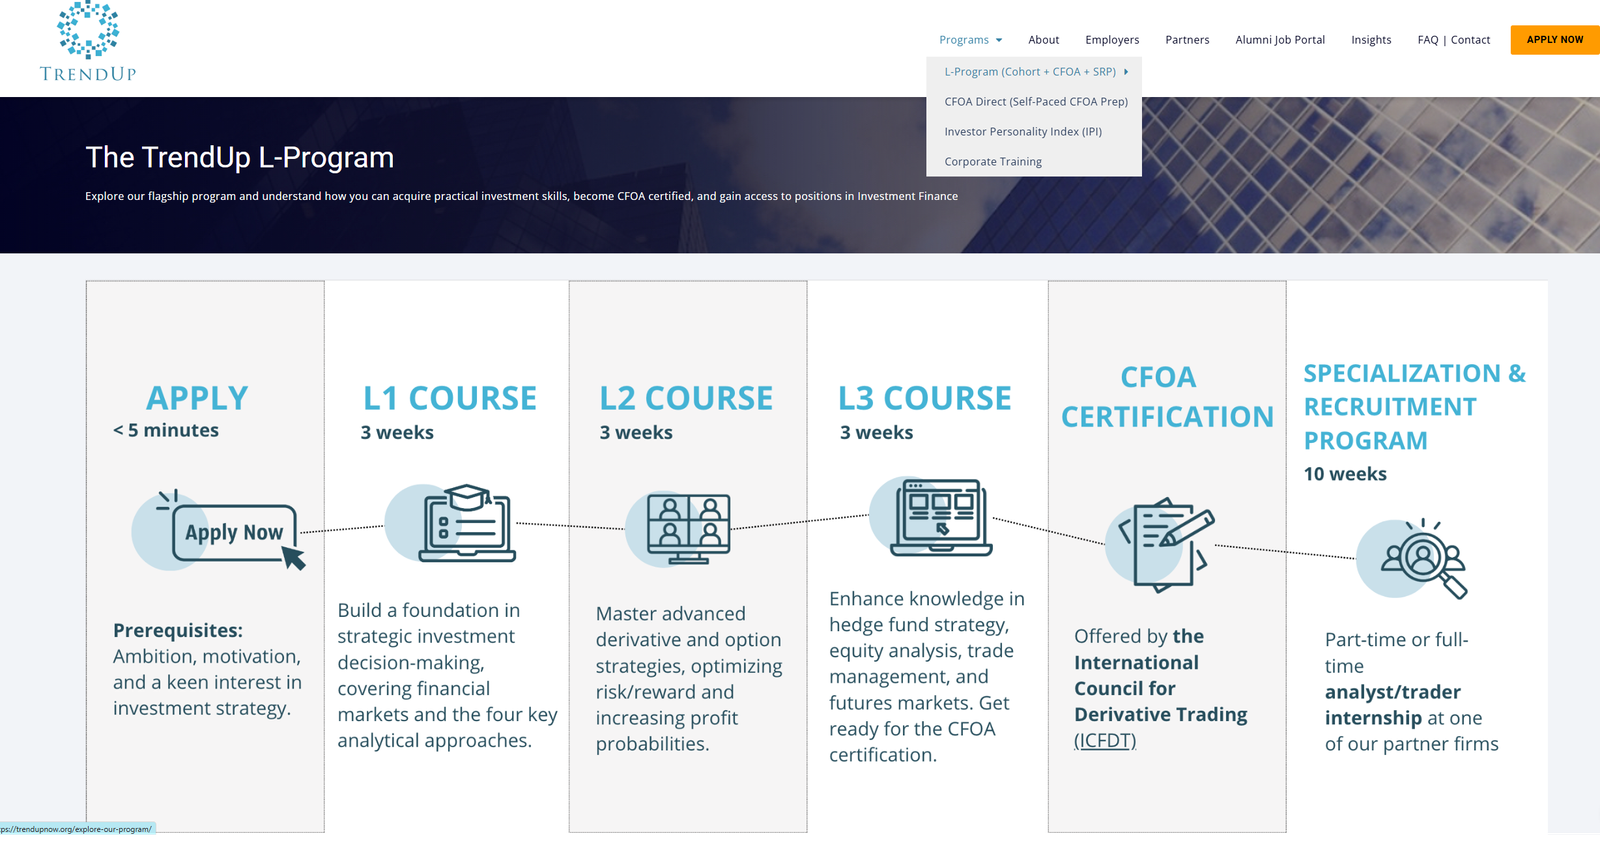Open Corporate Training menu entry
Screen dimensions: 1600x854
[993, 162]
